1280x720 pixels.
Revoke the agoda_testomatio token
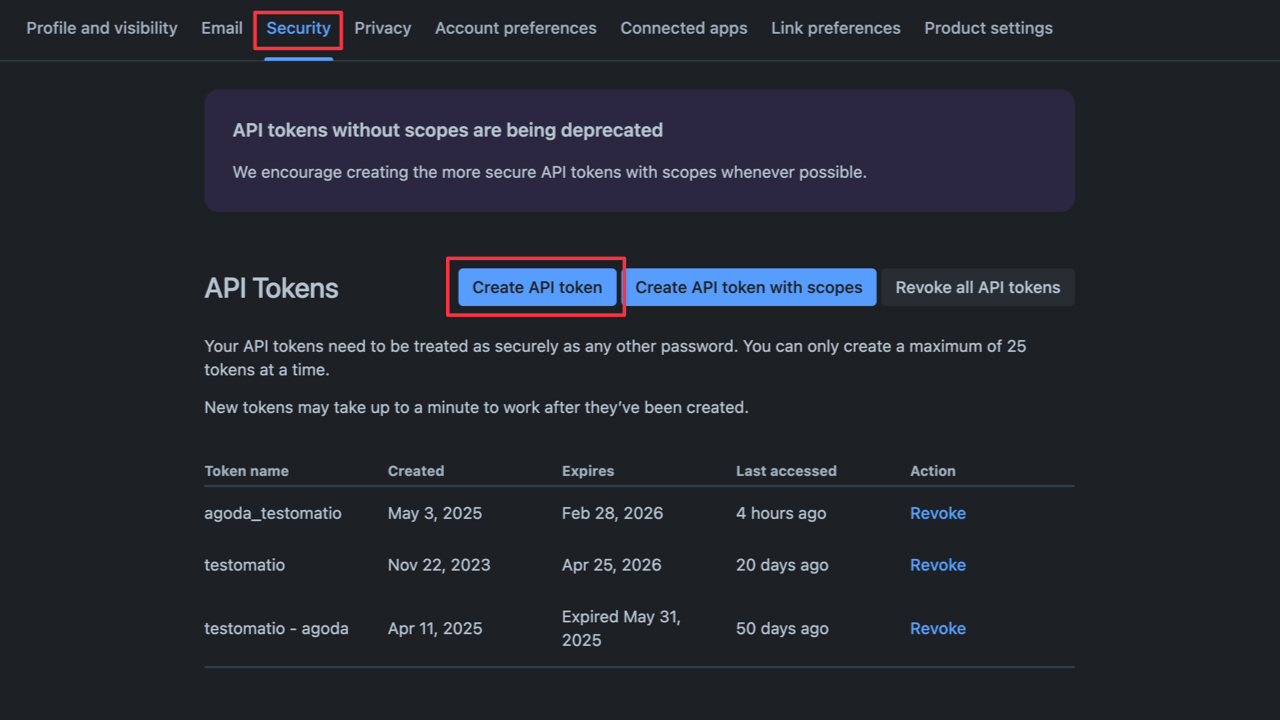(x=937, y=513)
